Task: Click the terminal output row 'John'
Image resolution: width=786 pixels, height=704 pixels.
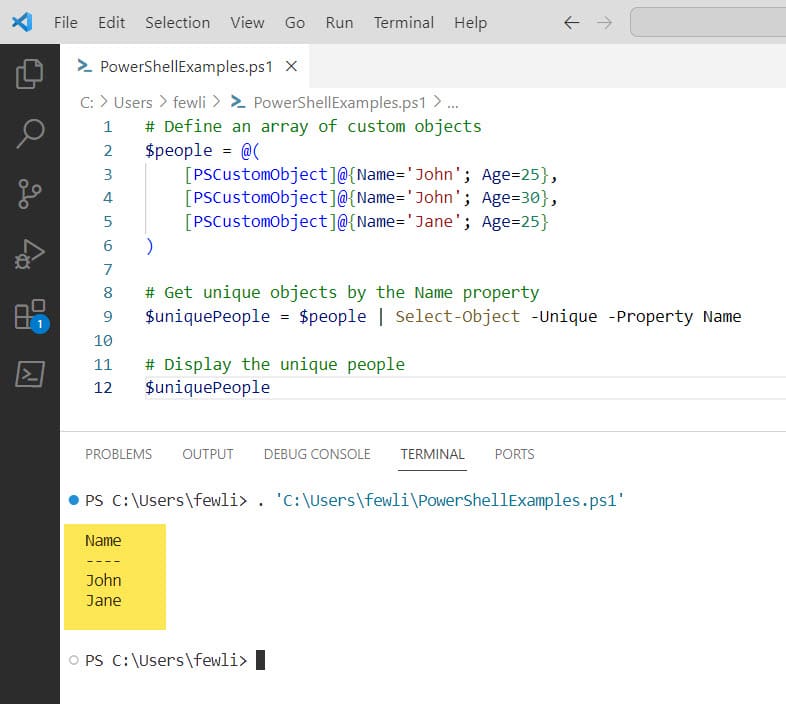Action: tap(103, 581)
